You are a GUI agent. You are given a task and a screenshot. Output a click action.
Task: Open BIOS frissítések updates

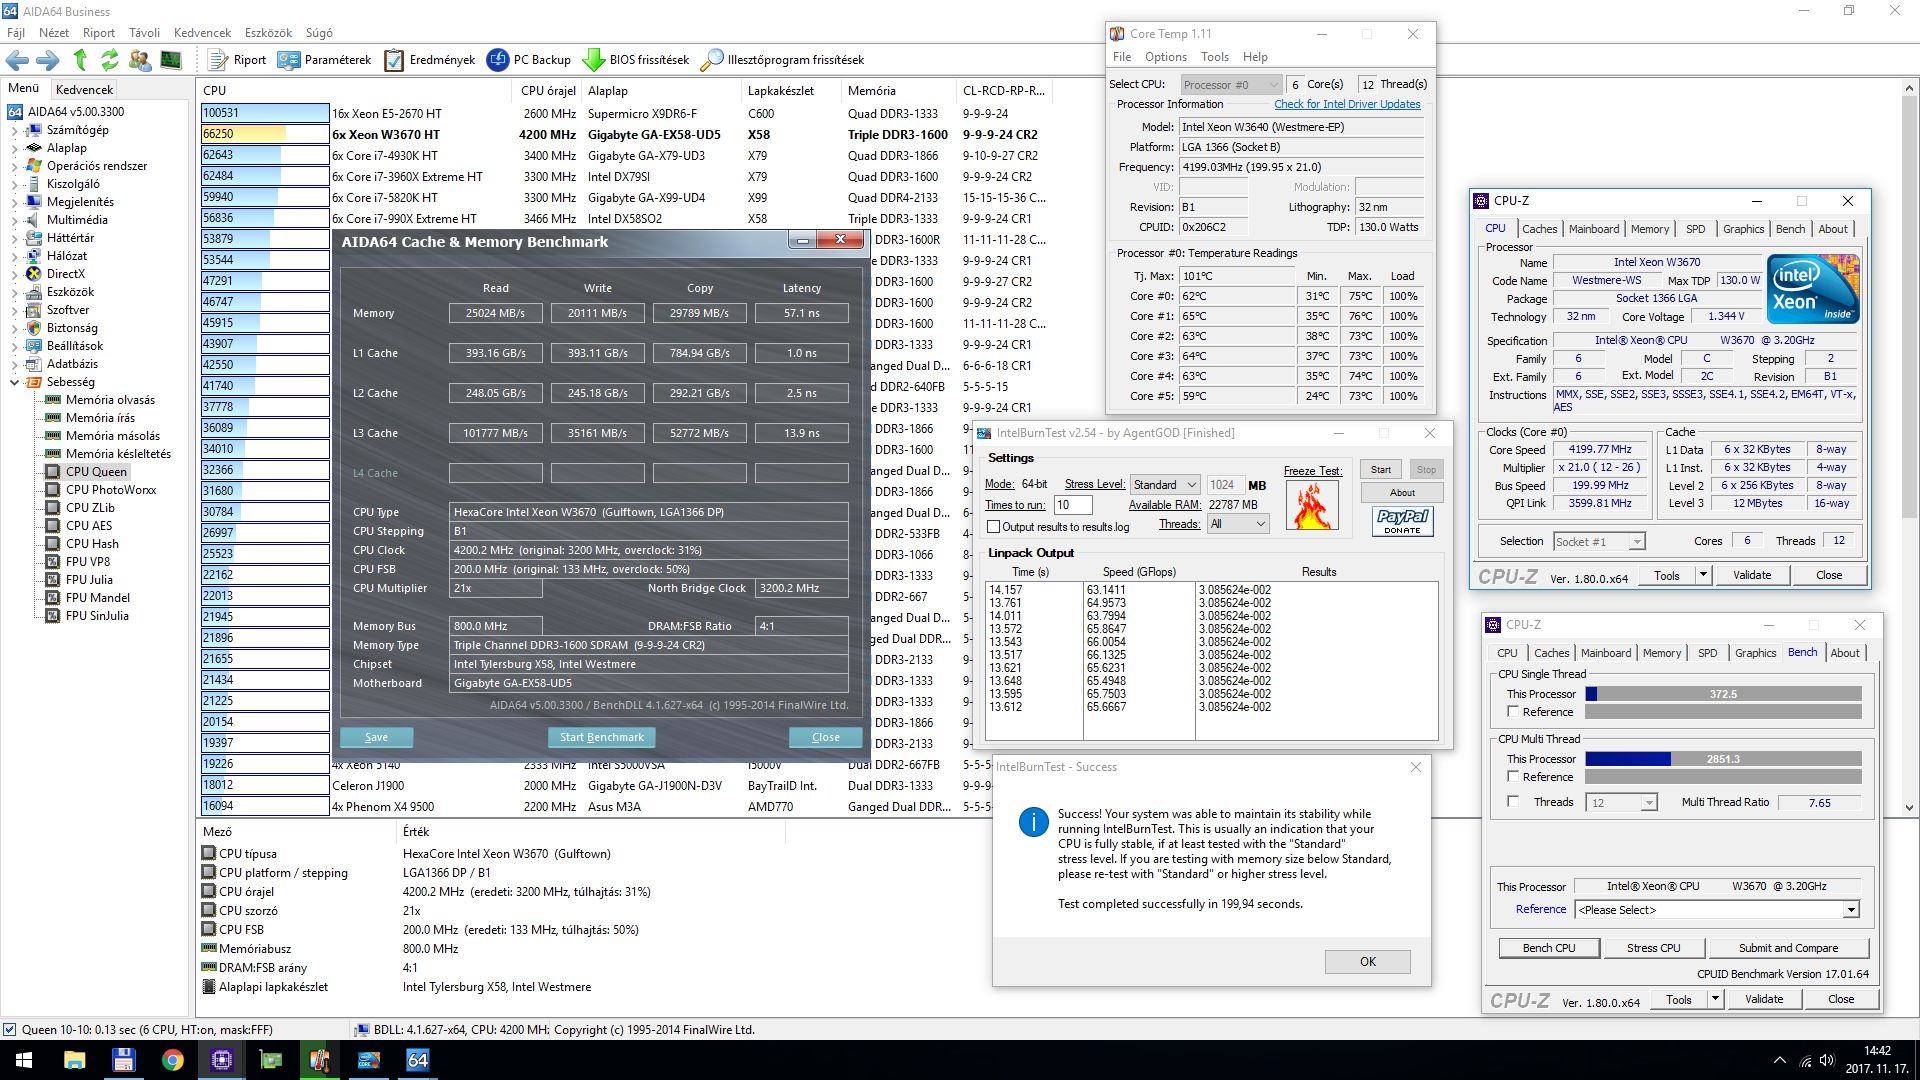pyautogui.click(x=636, y=60)
